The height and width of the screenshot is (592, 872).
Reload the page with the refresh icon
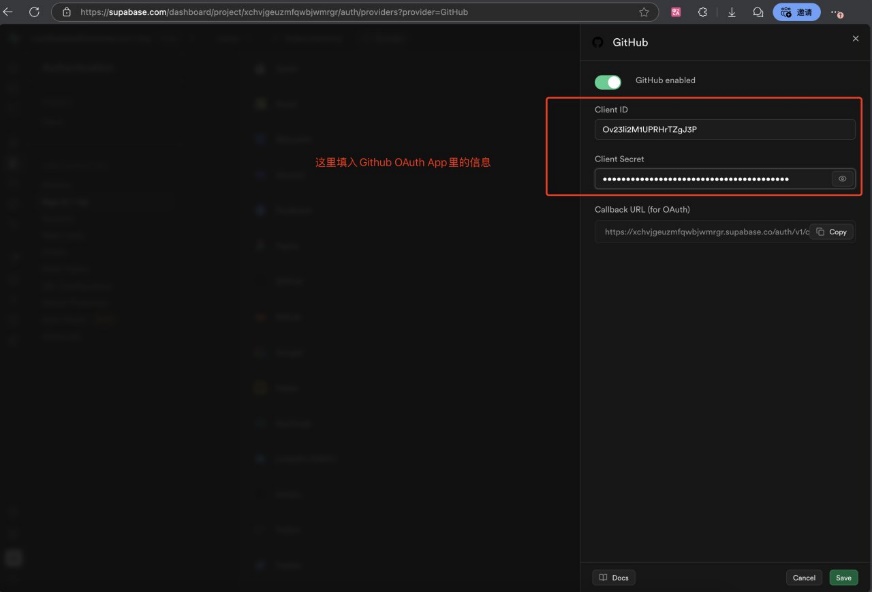click(x=34, y=12)
